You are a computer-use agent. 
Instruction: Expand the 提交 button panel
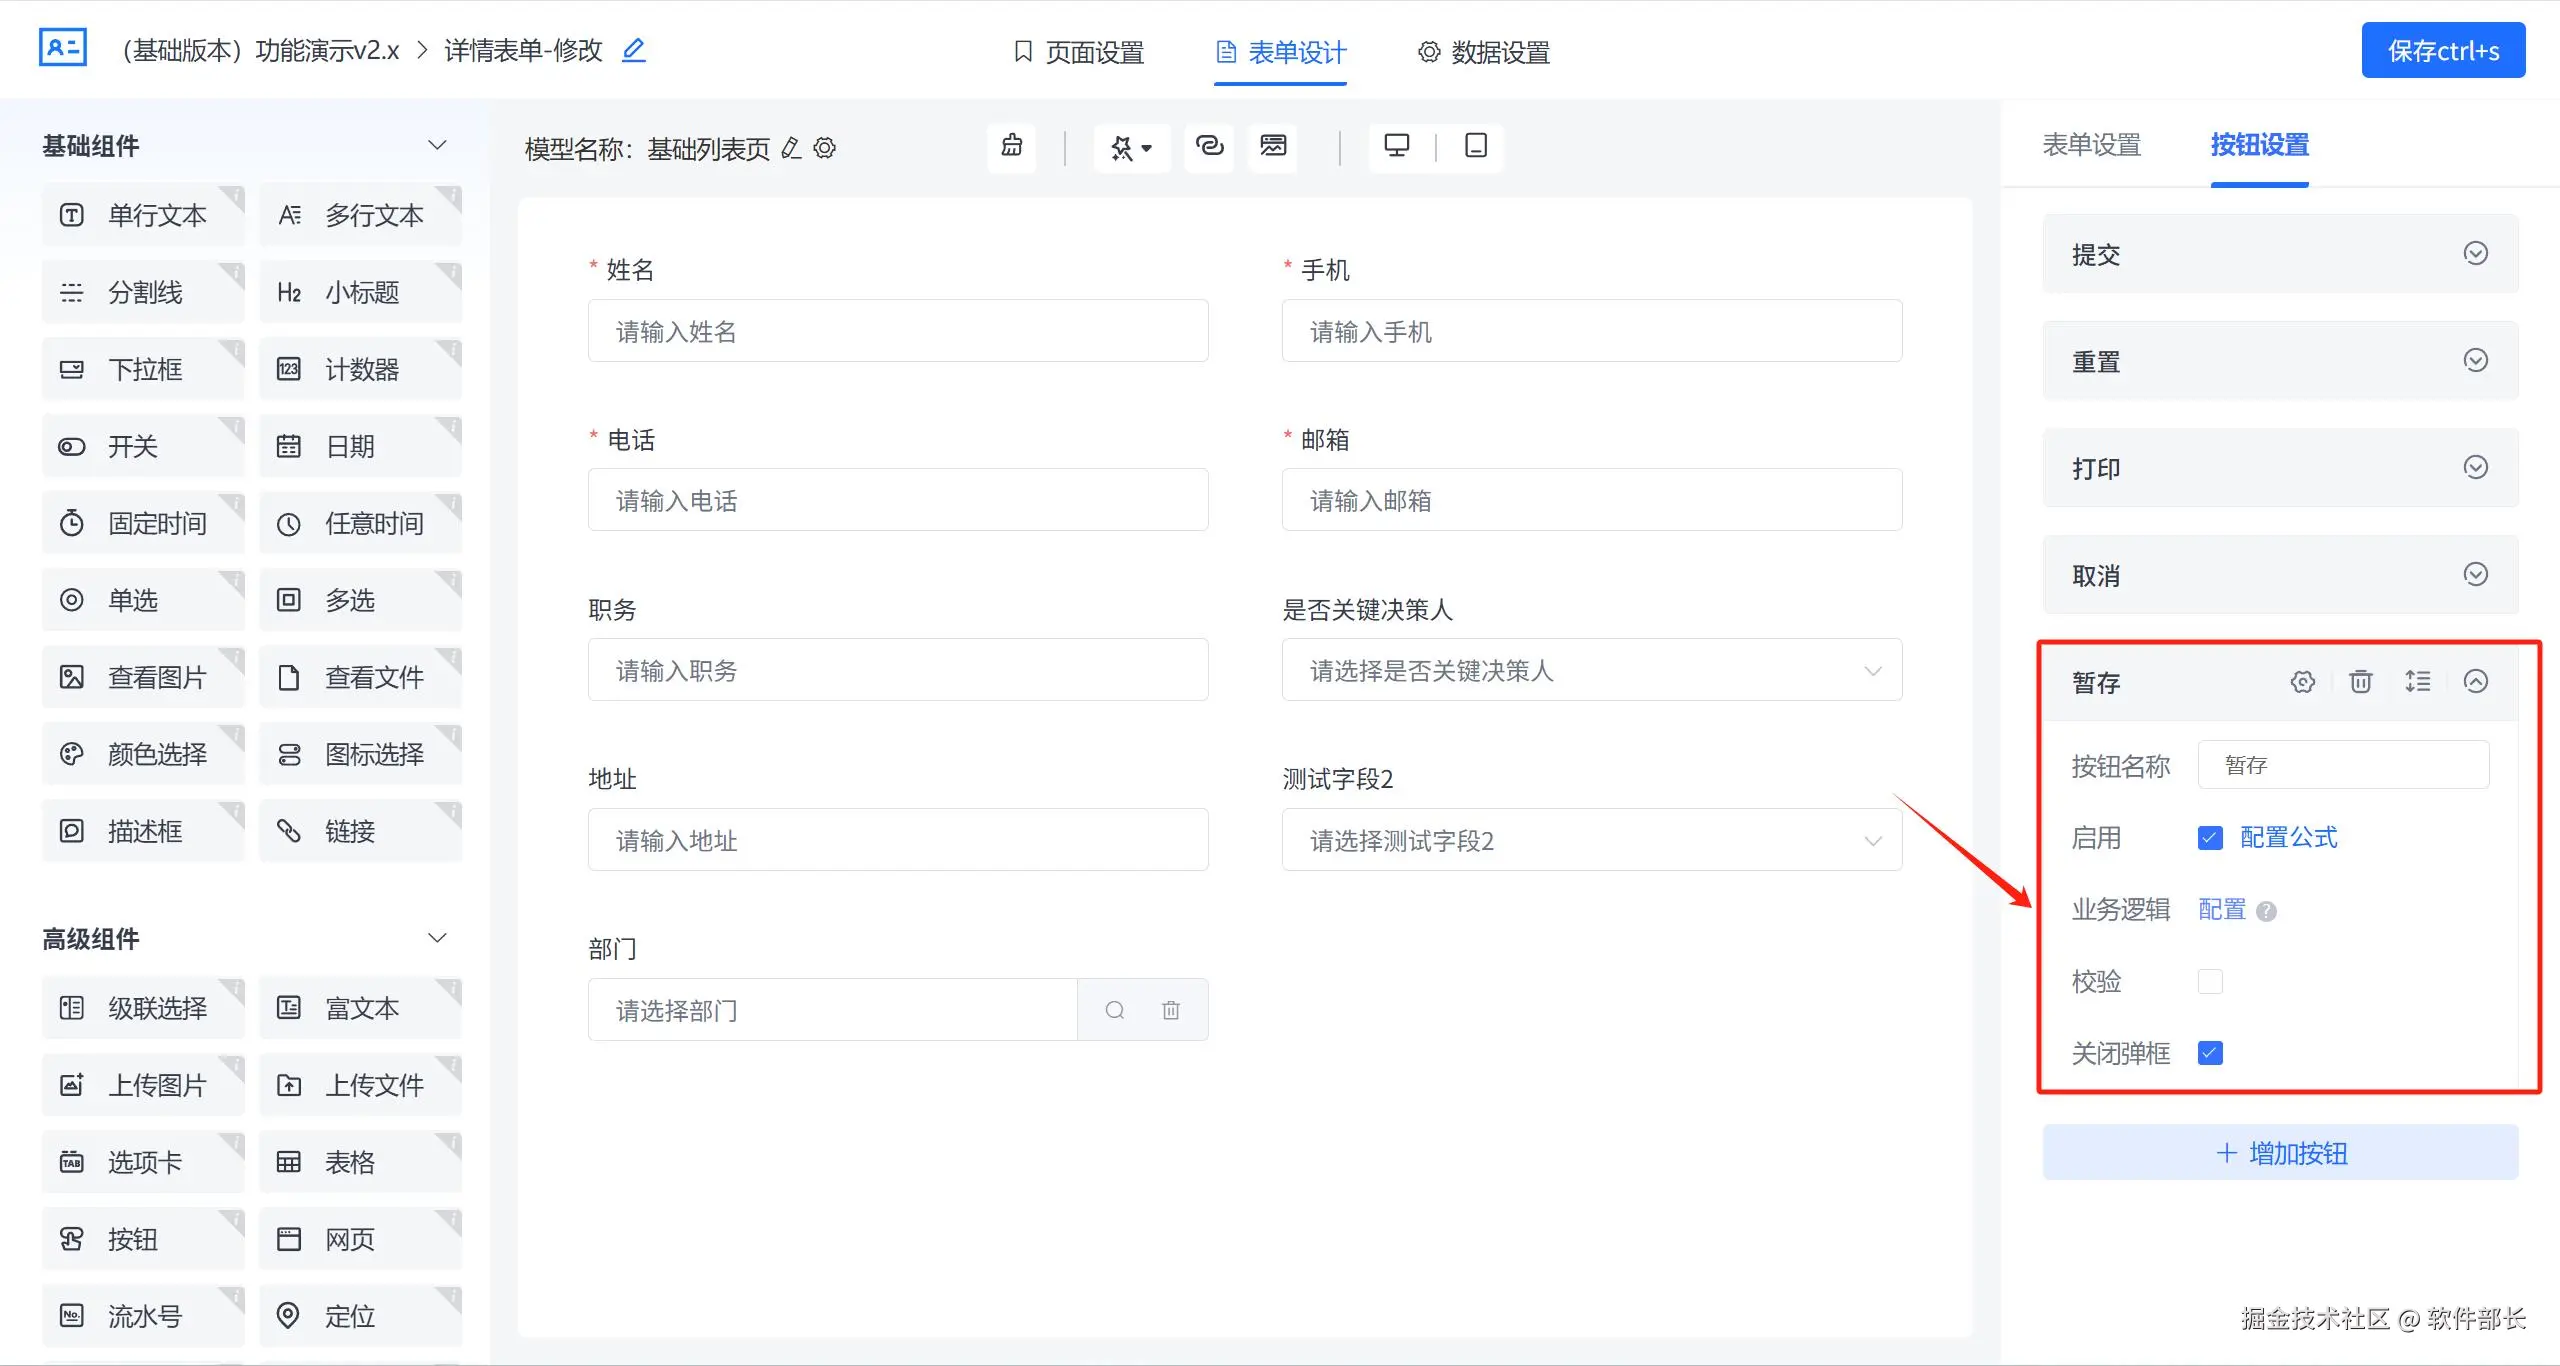pyautogui.click(x=2475, y=254)
